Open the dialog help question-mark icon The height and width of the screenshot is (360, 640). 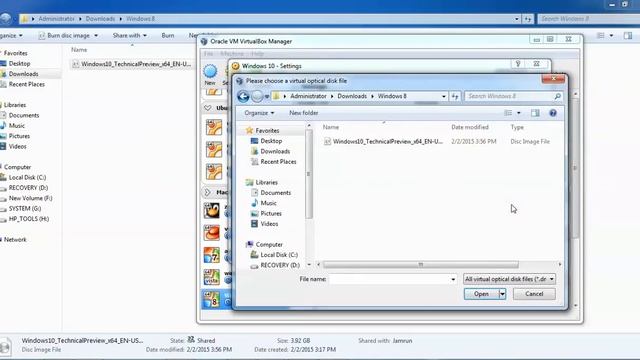pos(553,113)
